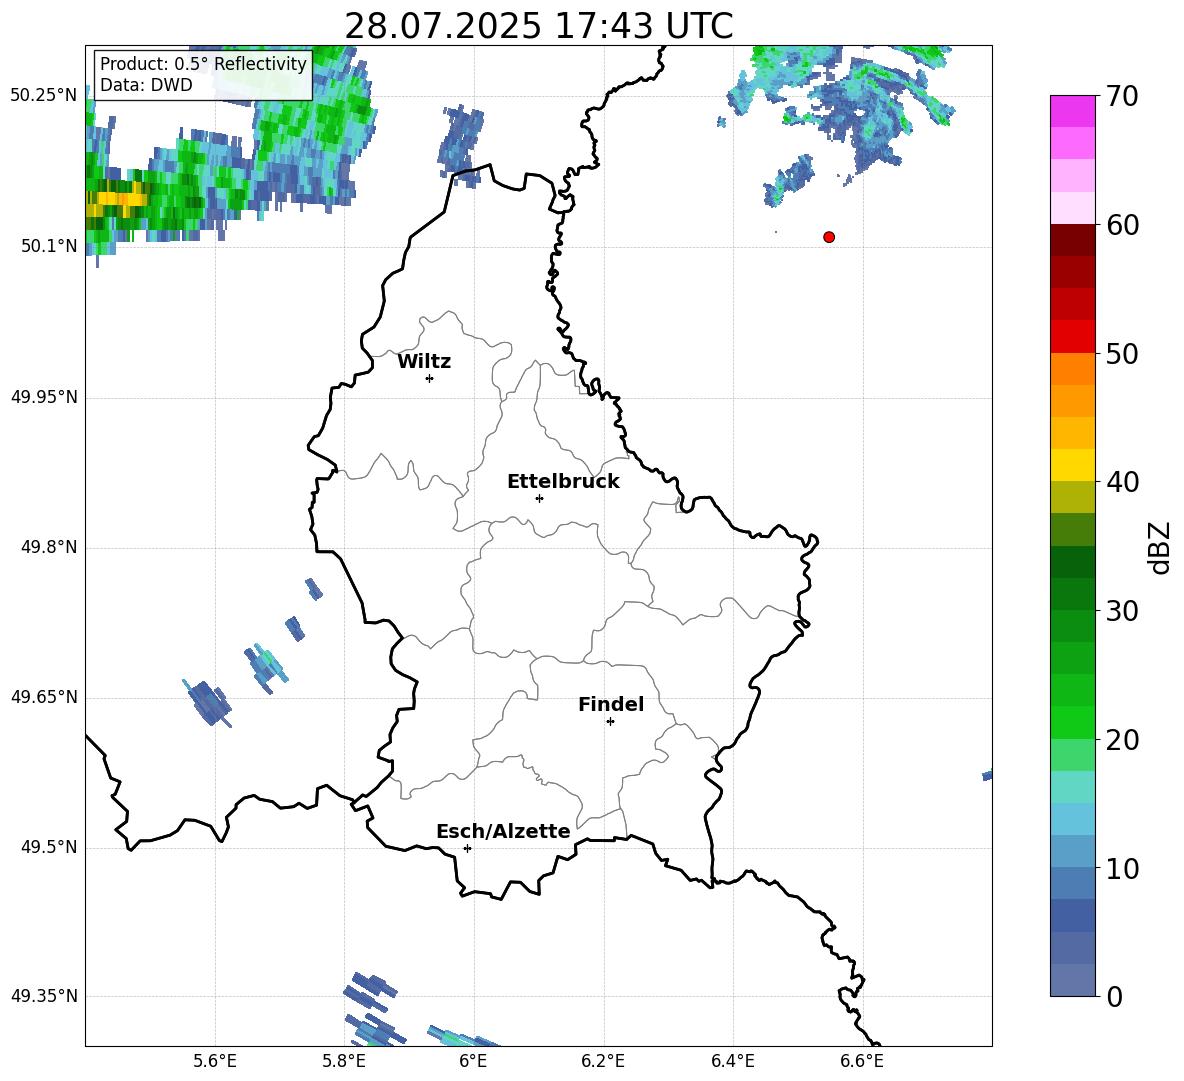Click the red dot marker on the map
The image size is (1184, 1081).
pos(829,237)
